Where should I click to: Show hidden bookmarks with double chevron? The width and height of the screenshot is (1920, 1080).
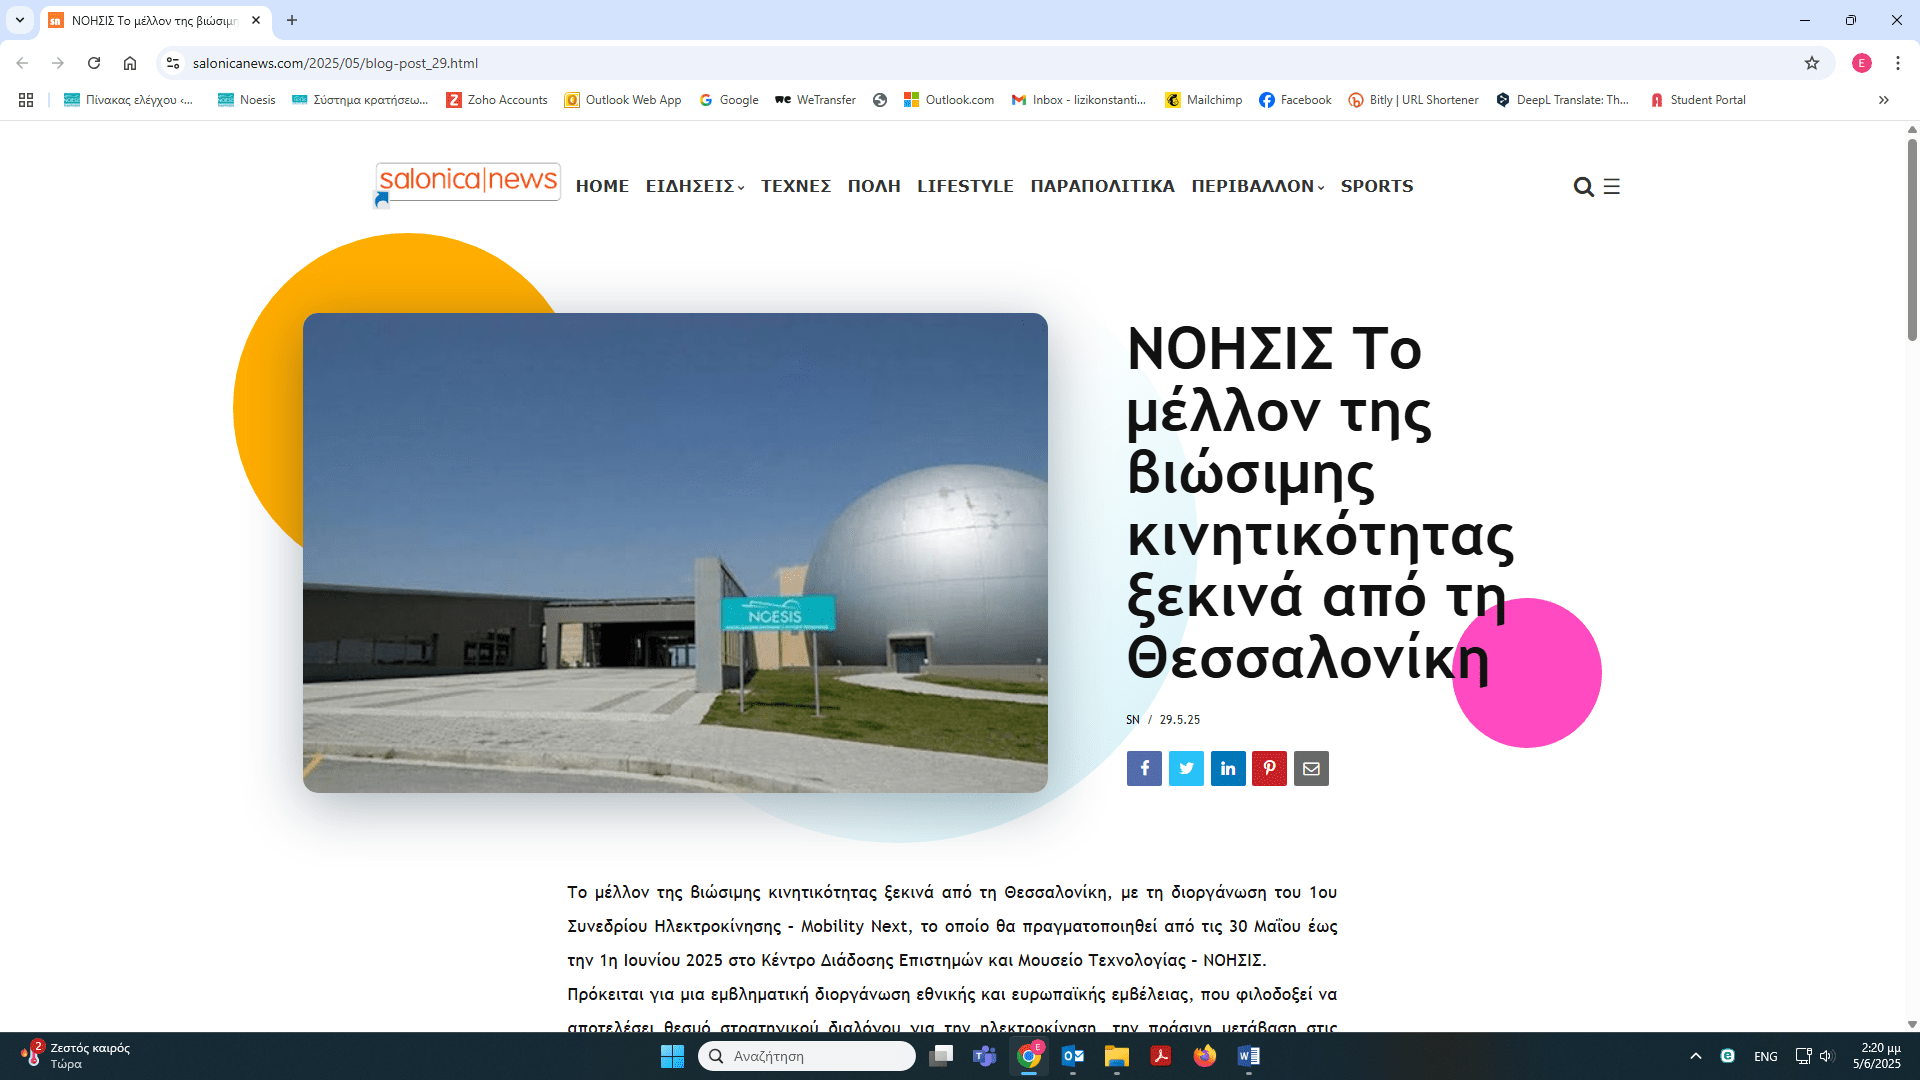[x=1884, y=100]
